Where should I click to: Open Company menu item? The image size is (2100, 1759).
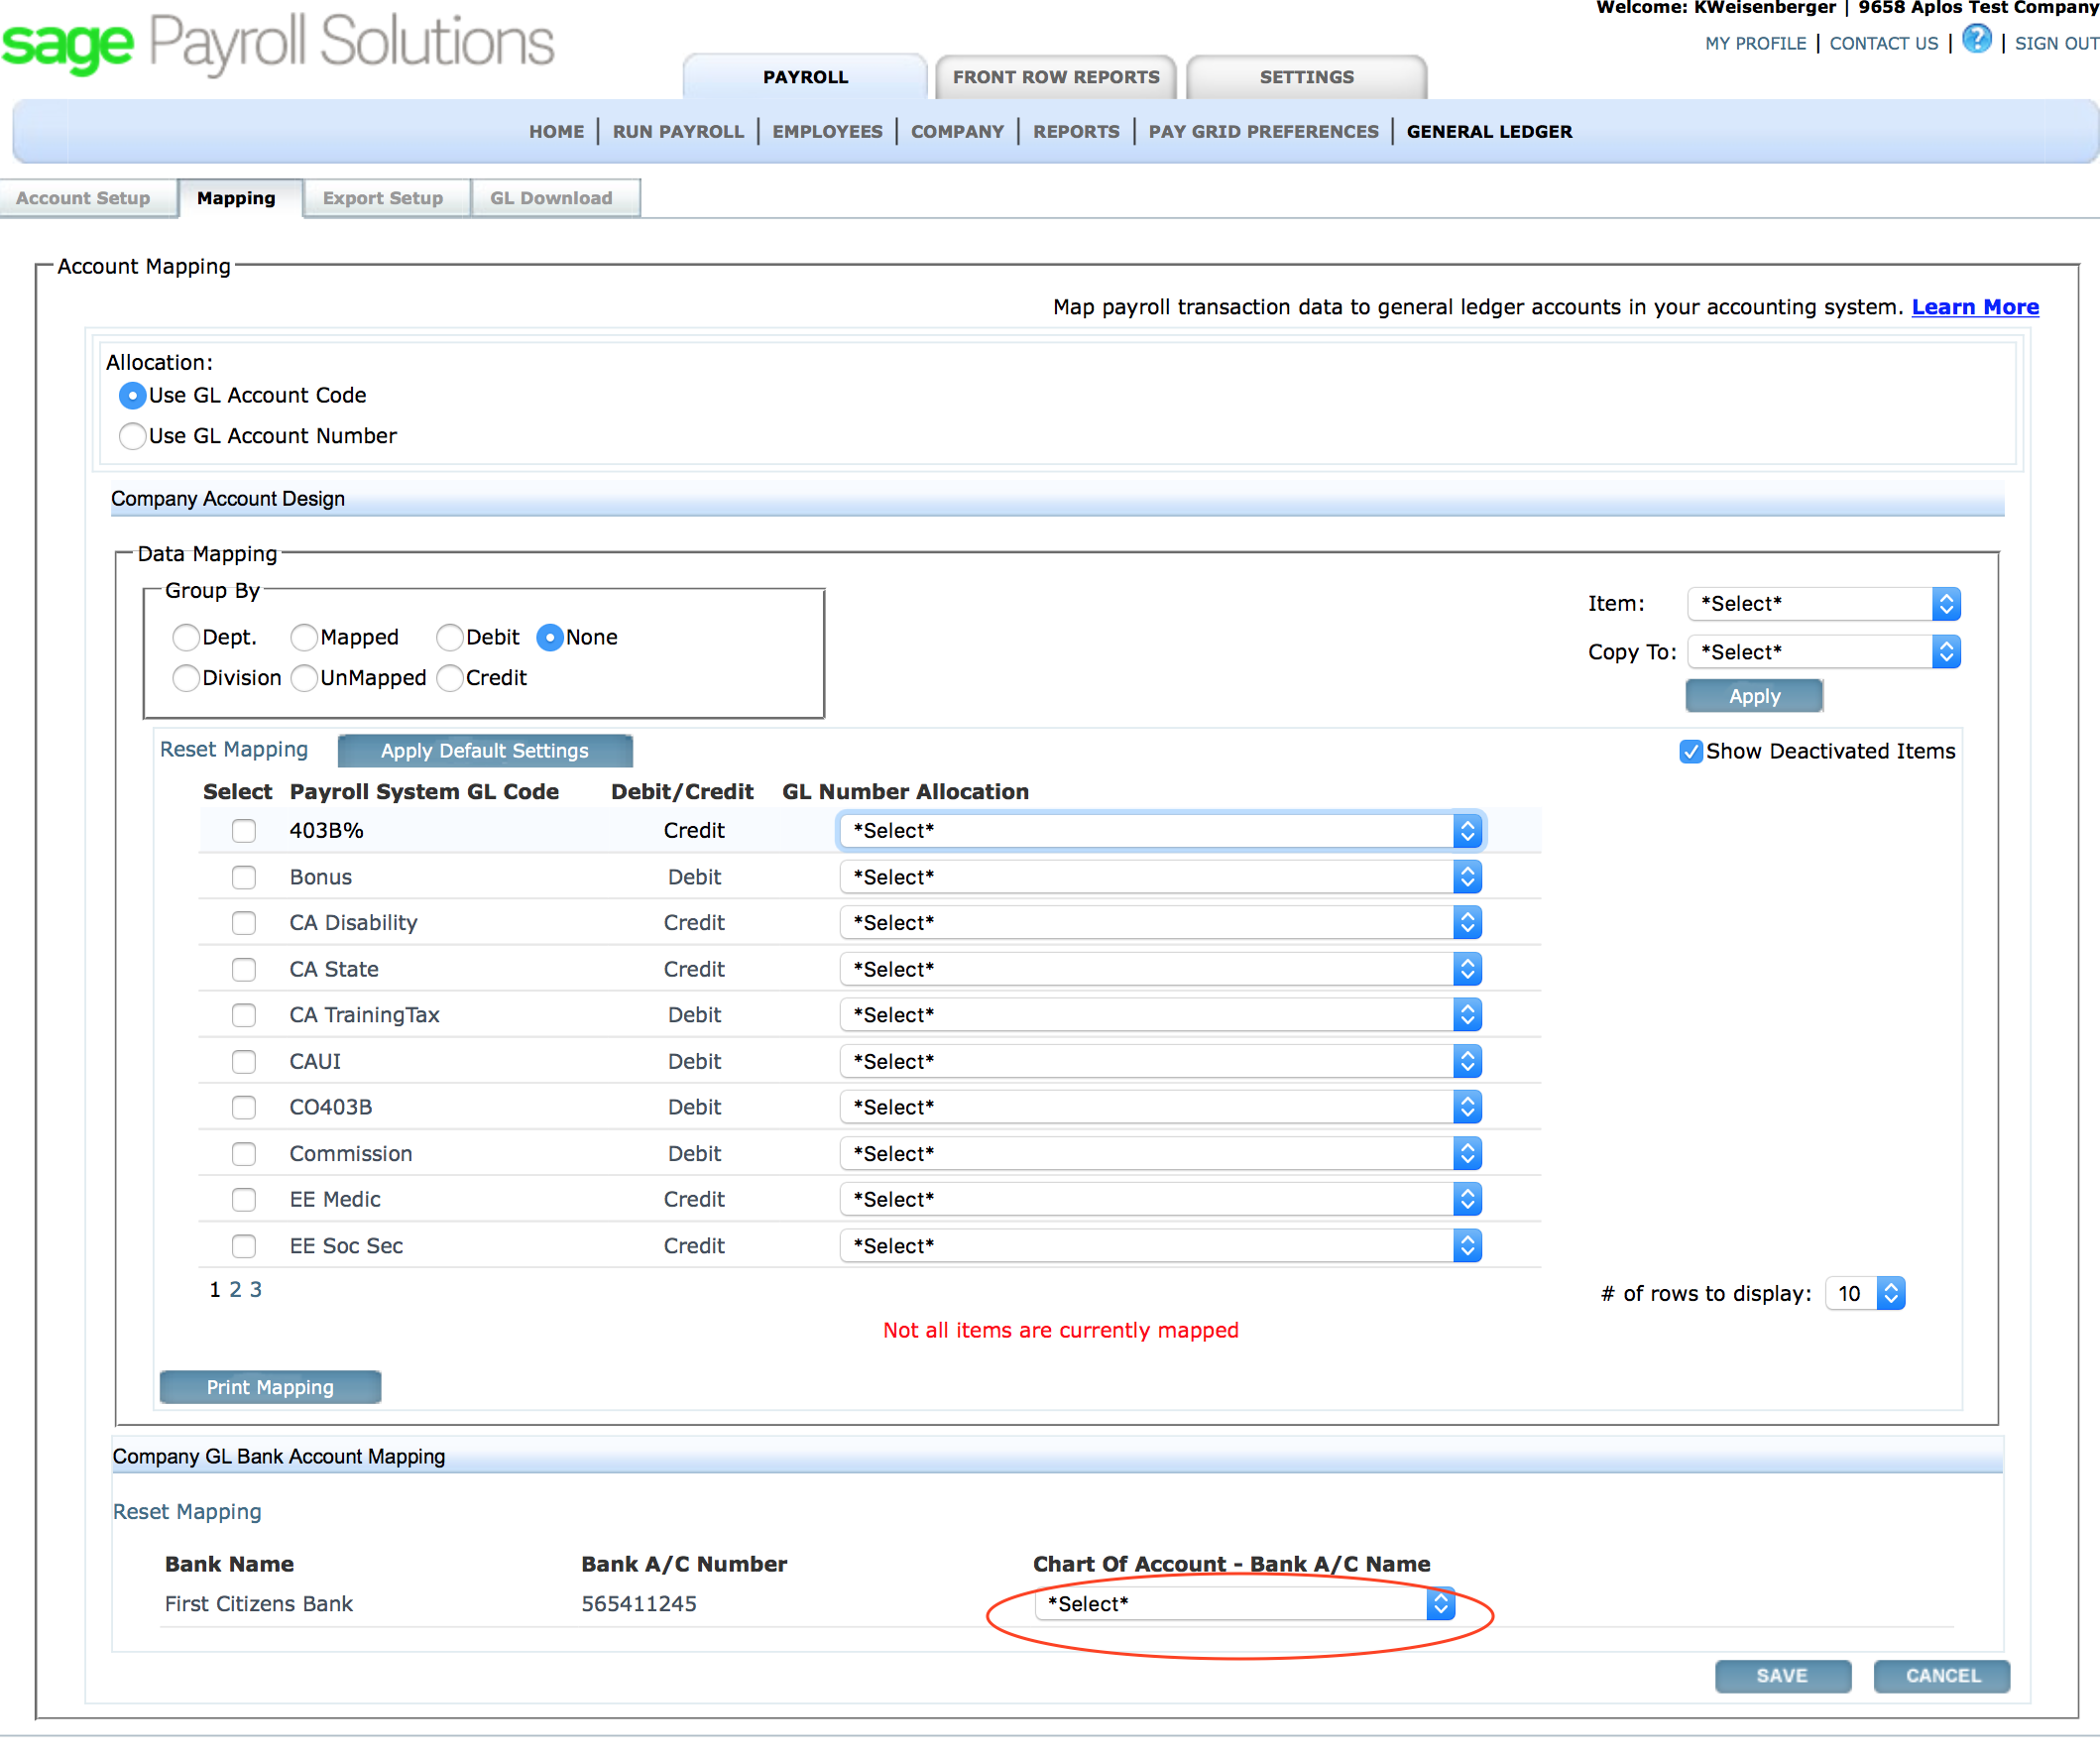[x=957, y=132]
